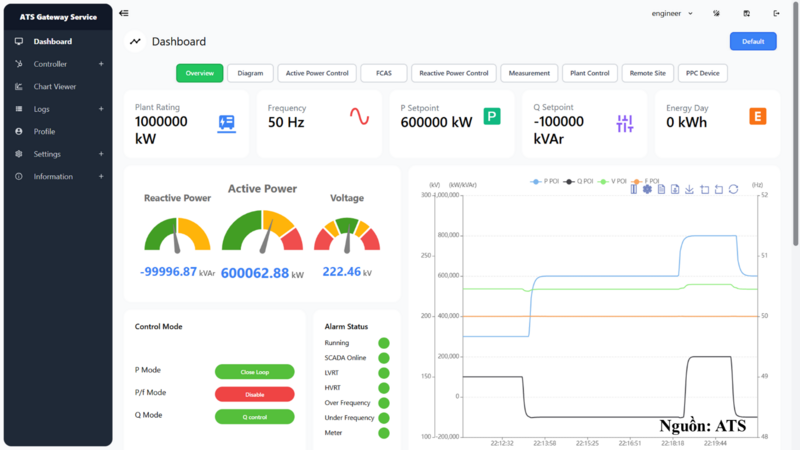Click the Under Frequency green indicator
The image size is (800, 450).
384,418
